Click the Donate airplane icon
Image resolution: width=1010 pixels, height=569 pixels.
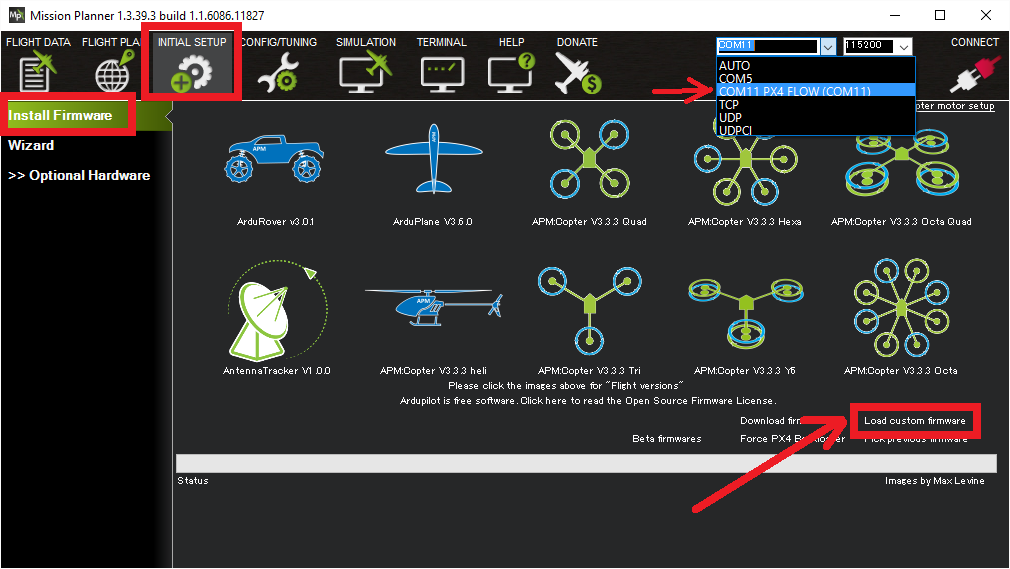(577, 74)
